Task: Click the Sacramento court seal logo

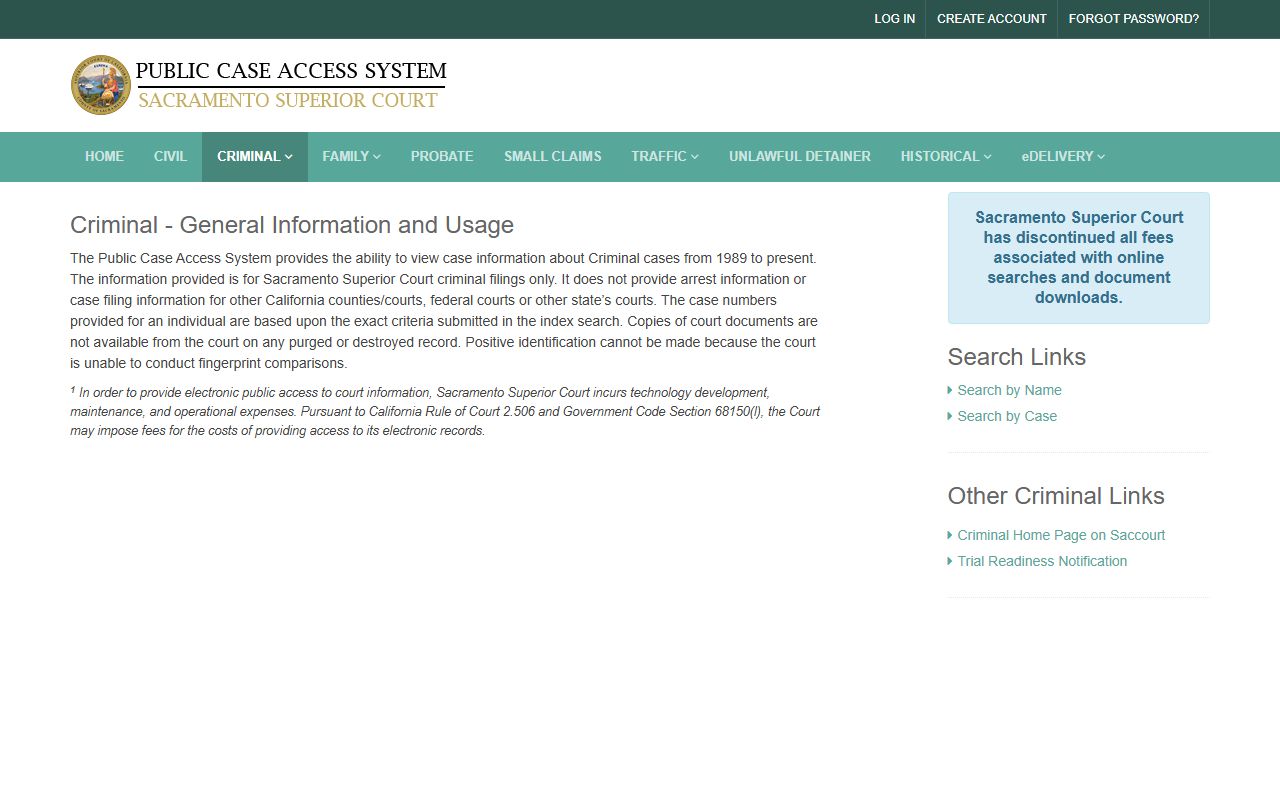Action: (x=101, y=85)
